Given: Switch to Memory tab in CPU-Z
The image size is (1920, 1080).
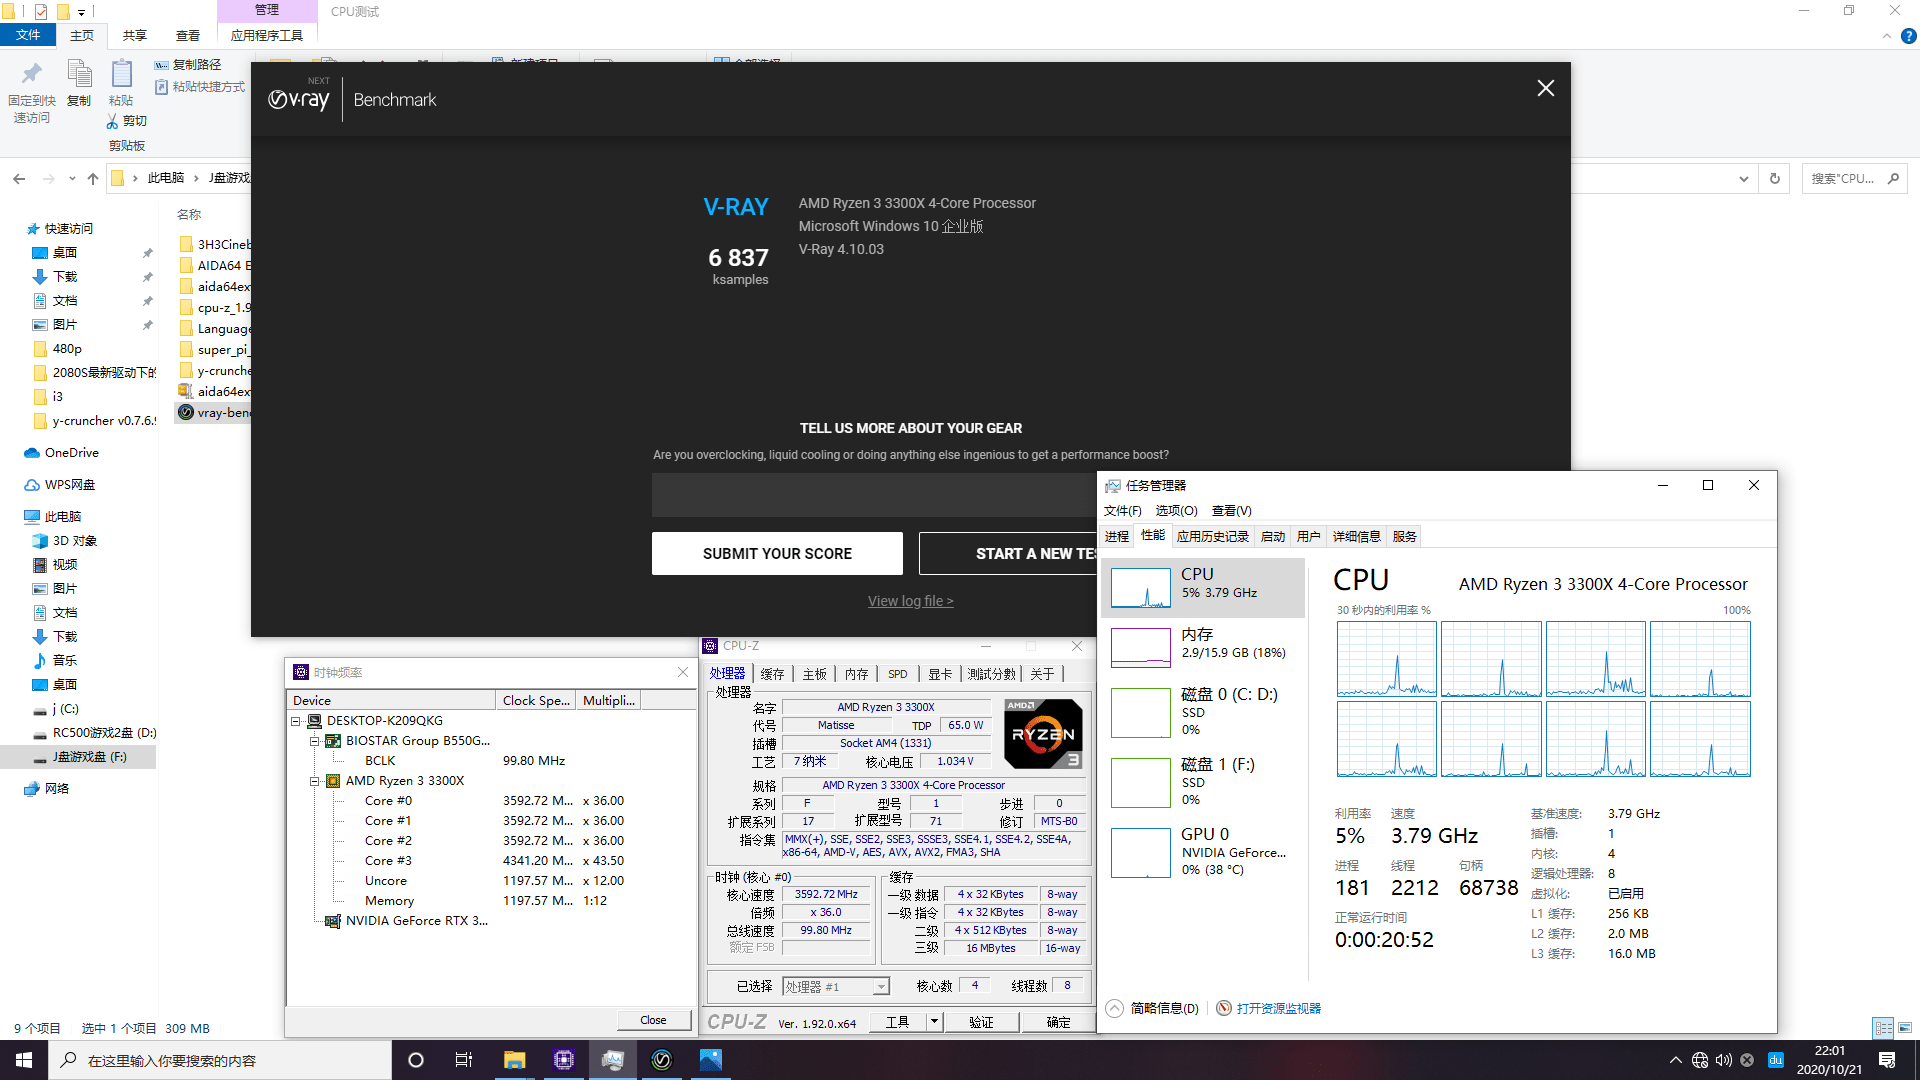Looking at the screenshot, I should coord(857,674).
